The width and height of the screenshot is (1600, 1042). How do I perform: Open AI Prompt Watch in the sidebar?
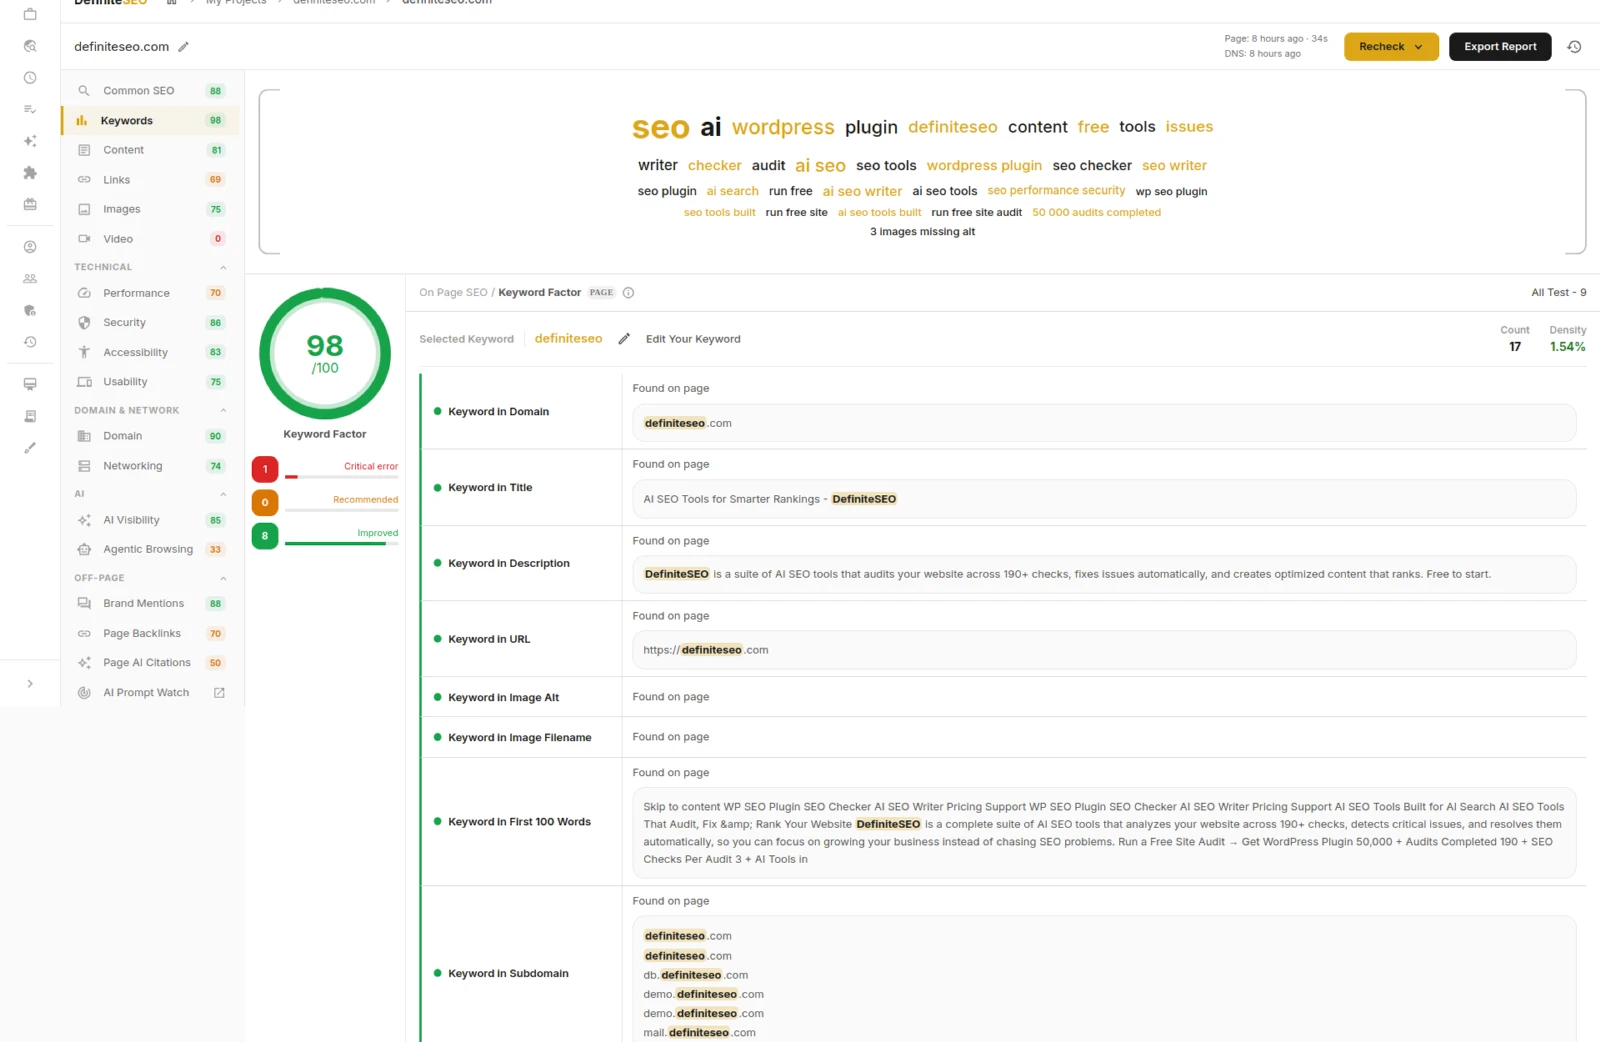coord(151,693)
